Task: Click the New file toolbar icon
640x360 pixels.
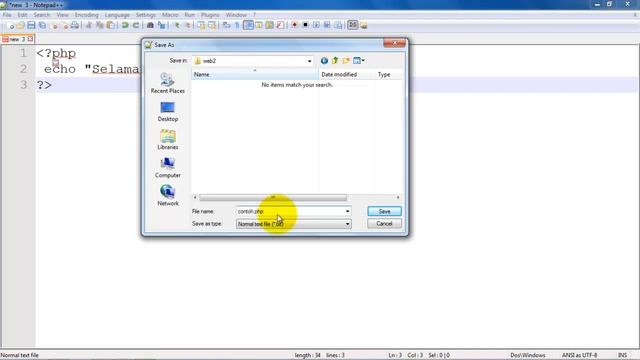Action: point(11,25)
